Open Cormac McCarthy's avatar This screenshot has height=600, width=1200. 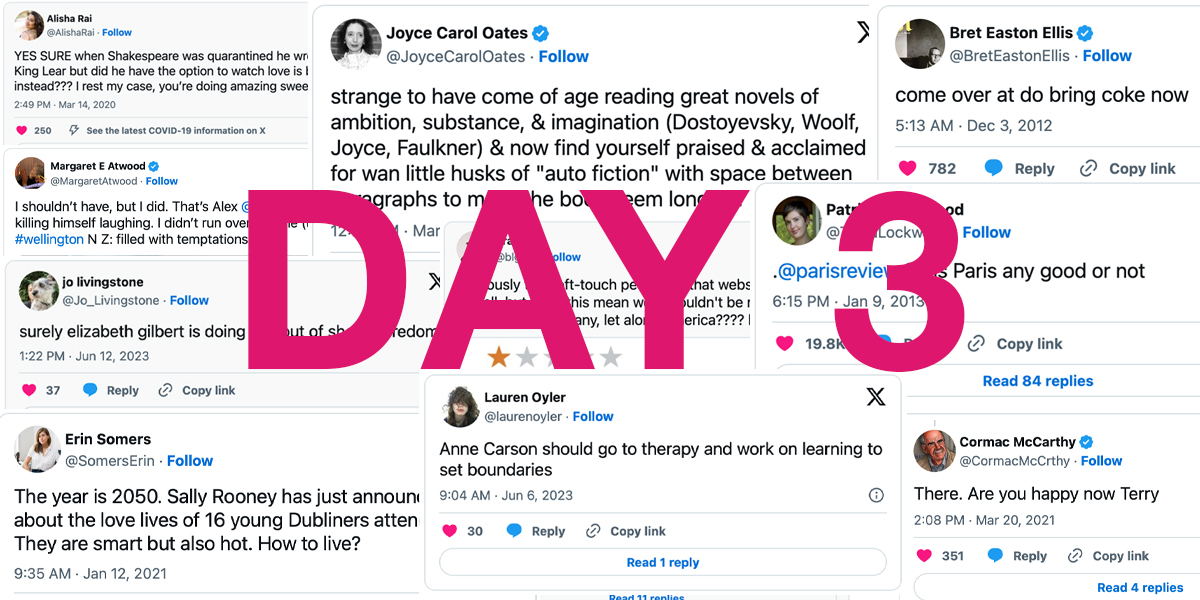tap(935, 450)
